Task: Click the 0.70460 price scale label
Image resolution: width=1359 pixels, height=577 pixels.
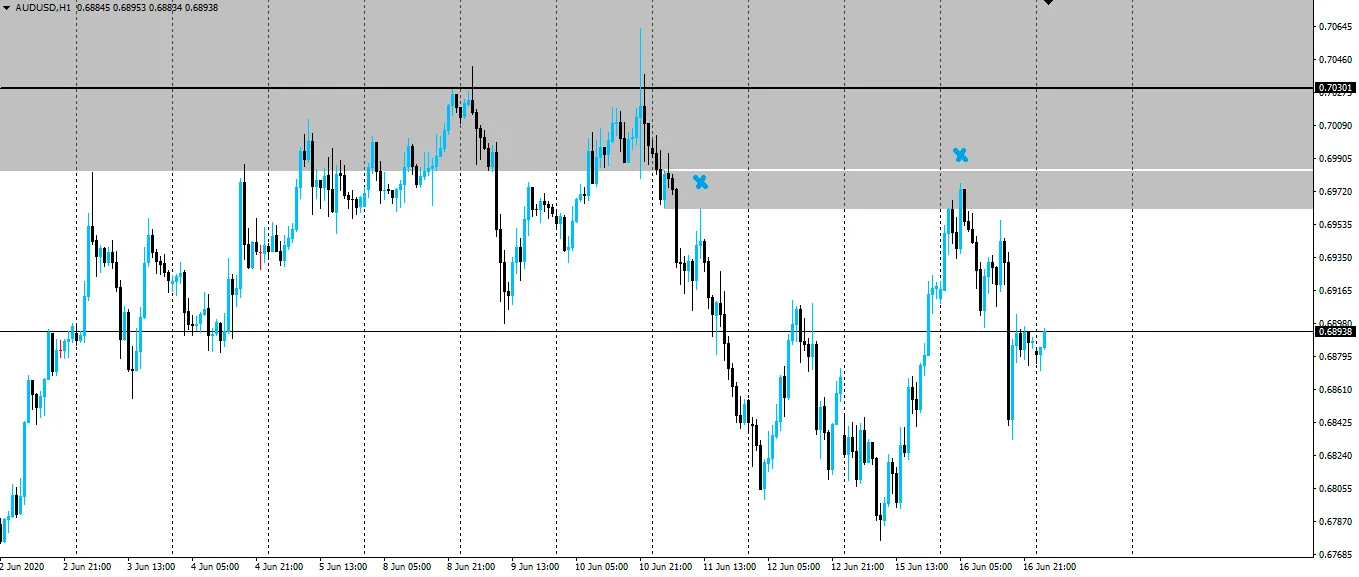Action: coord(1336,60)
